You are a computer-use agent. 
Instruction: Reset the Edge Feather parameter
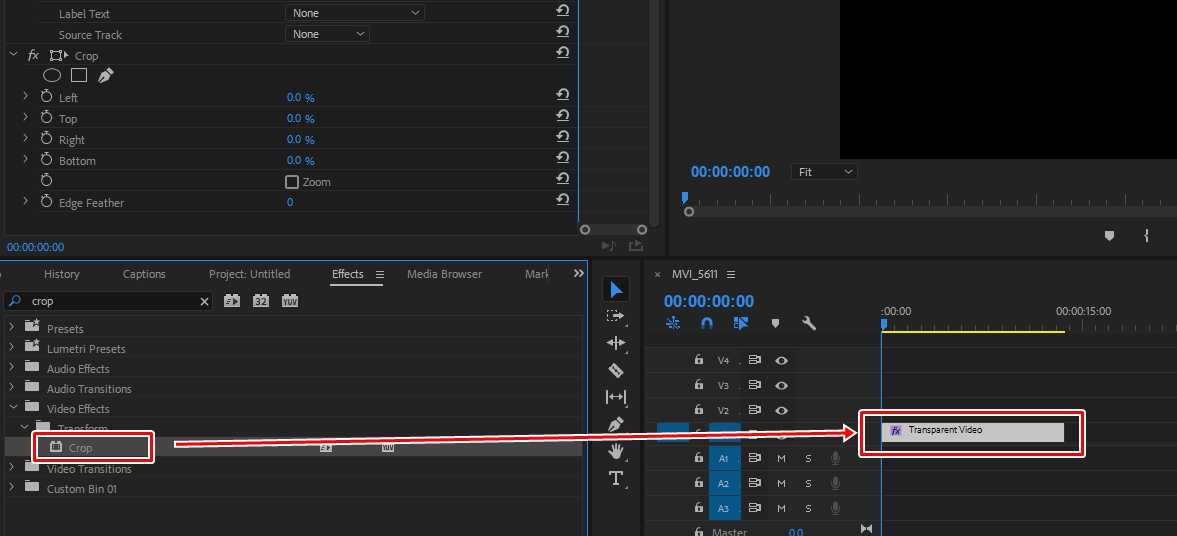[562, 200]
